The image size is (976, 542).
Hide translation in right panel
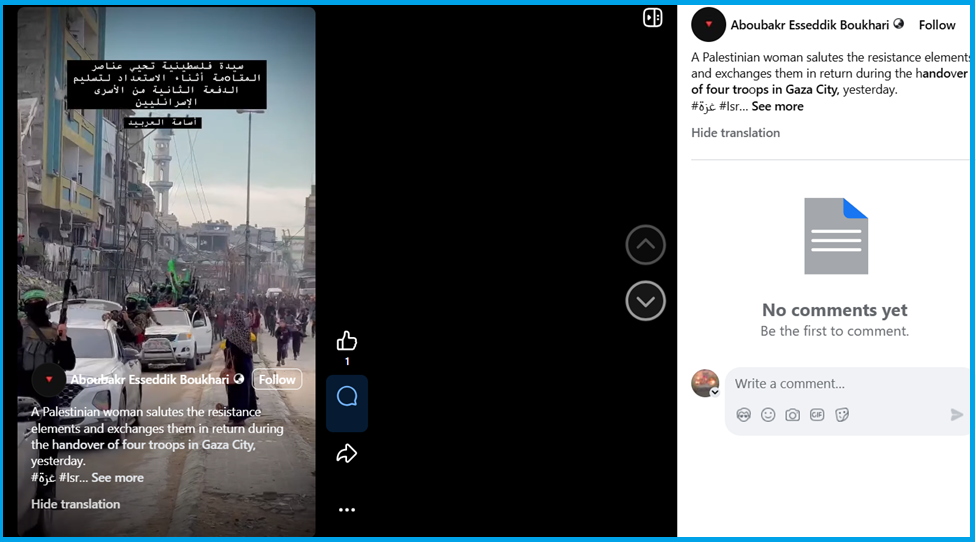click(x=735, y=133)
